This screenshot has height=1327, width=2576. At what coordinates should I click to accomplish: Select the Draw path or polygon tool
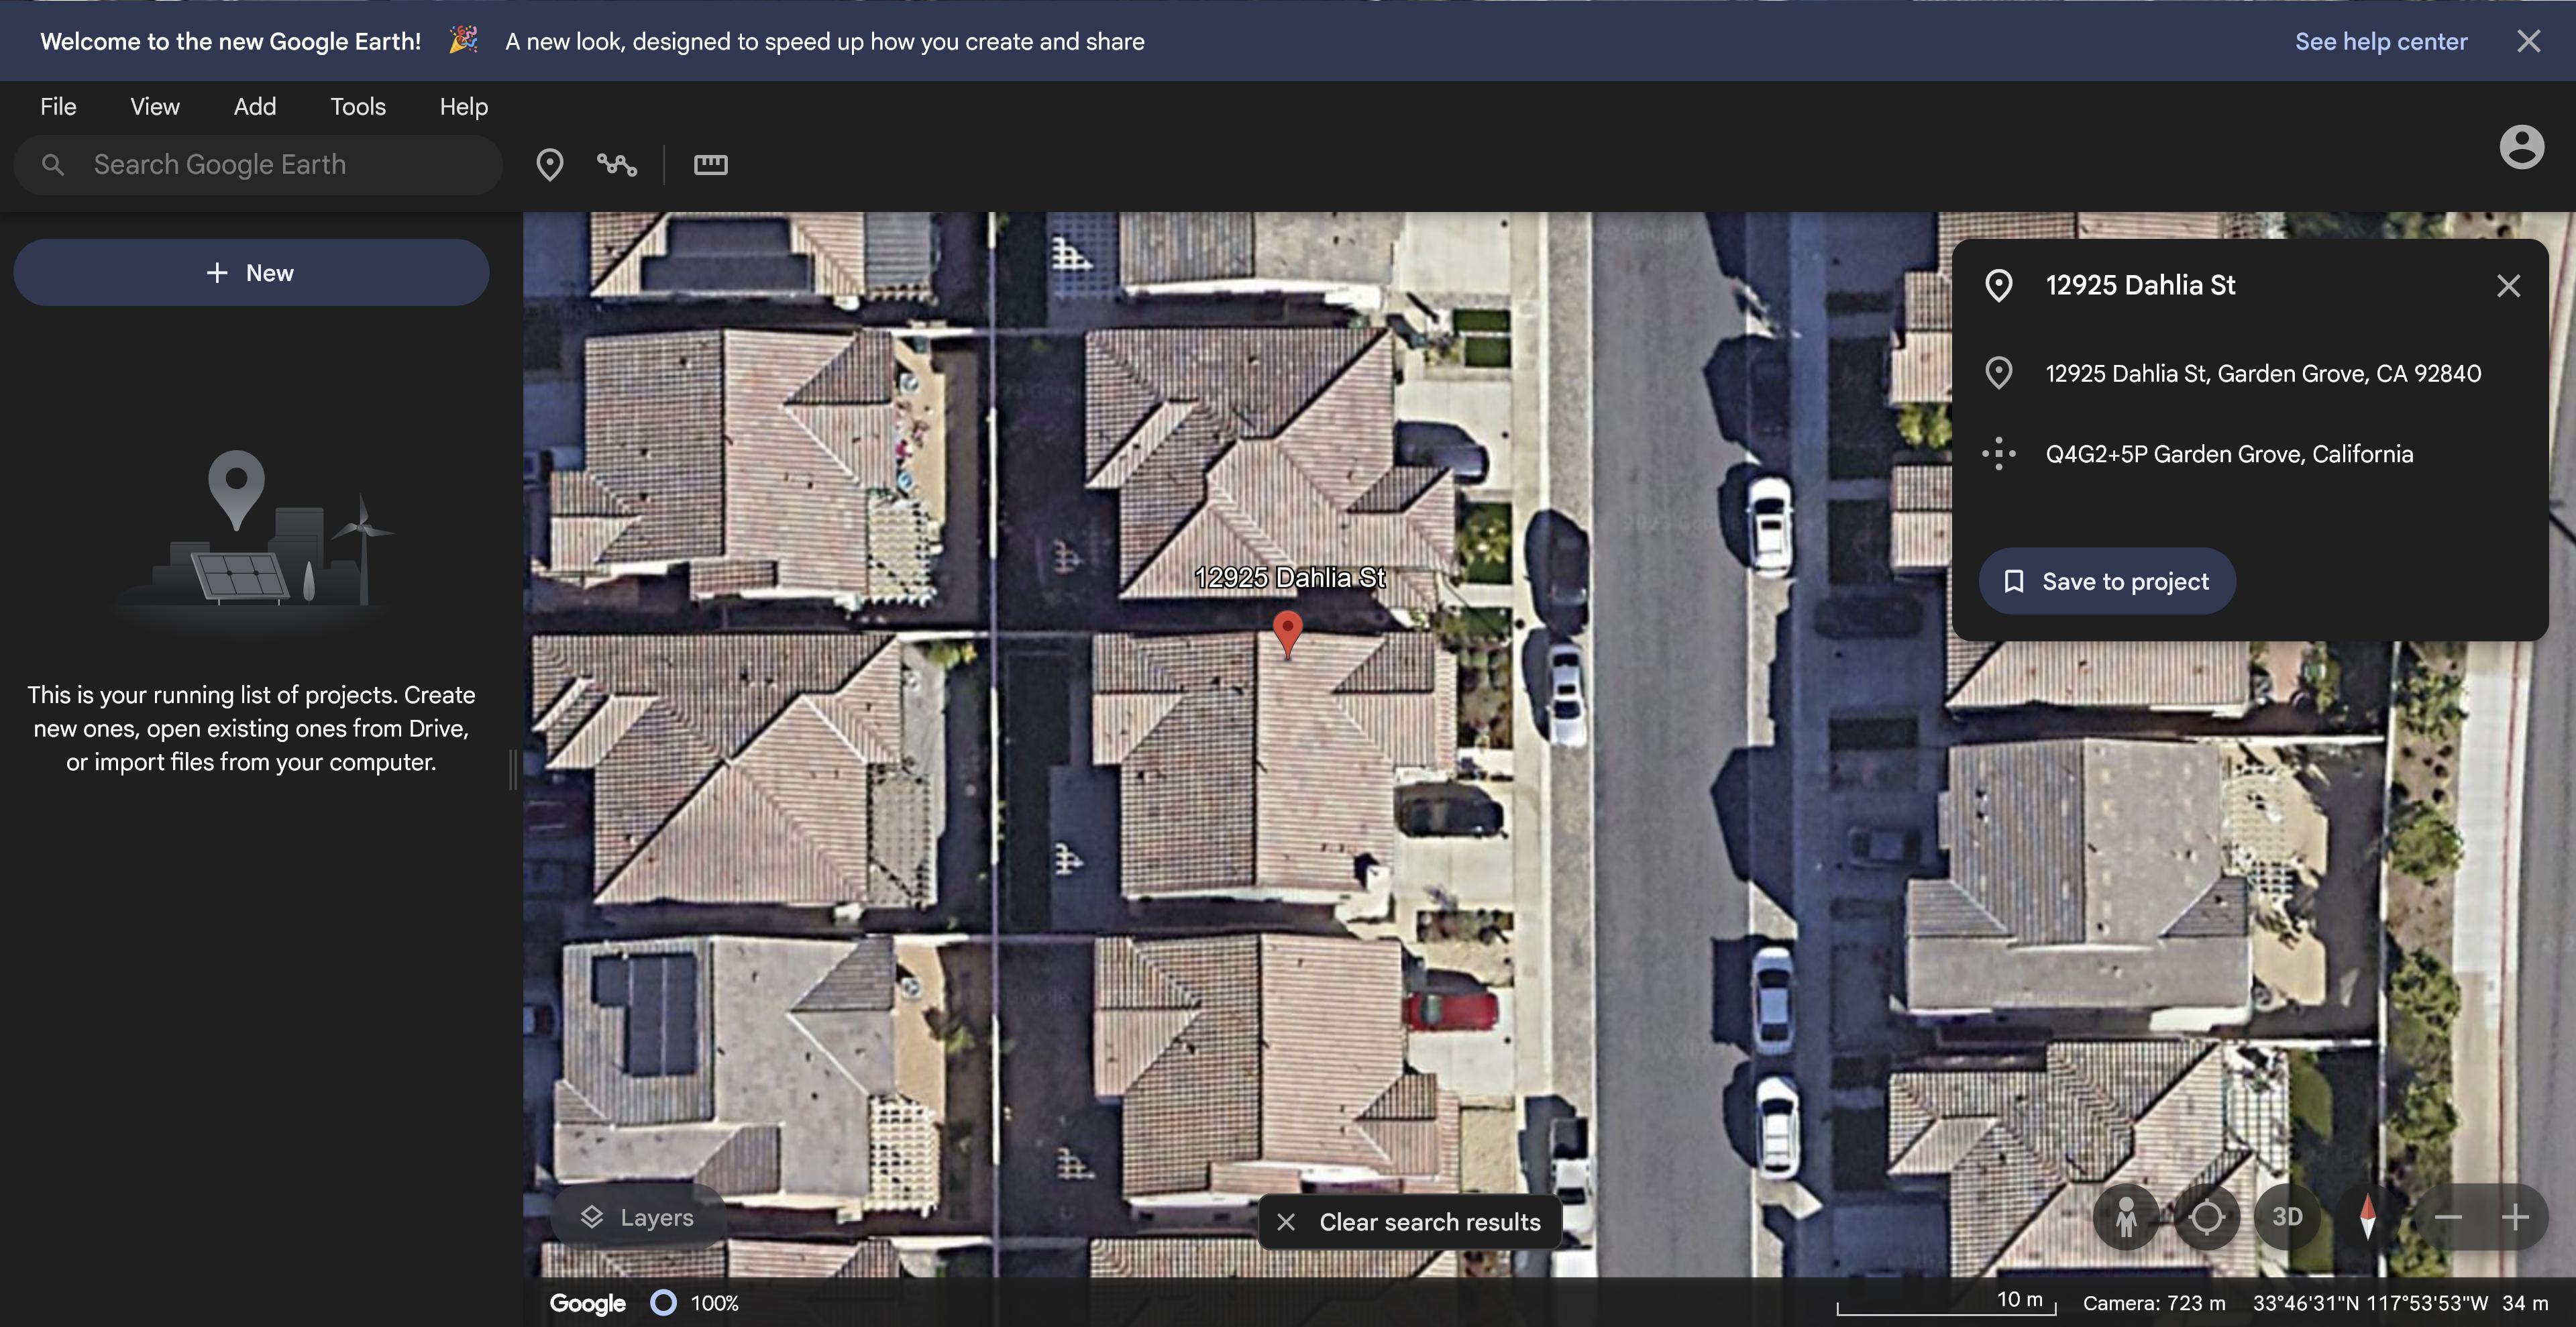coord(617,165)
